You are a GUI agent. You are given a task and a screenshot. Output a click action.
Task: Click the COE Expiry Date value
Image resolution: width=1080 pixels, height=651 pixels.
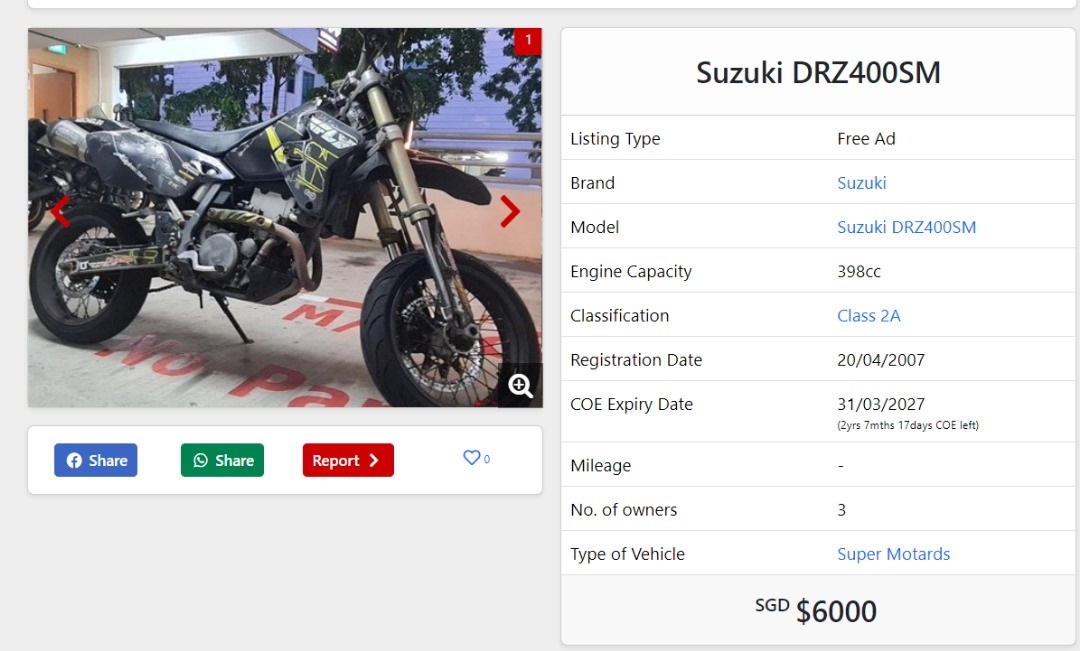881,404
